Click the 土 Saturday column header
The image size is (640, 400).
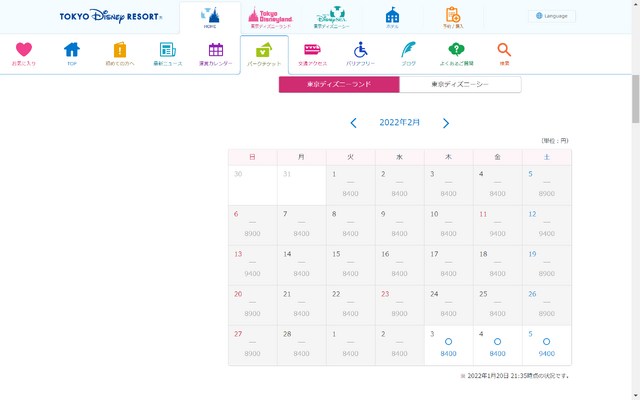(x=547, y=157)
